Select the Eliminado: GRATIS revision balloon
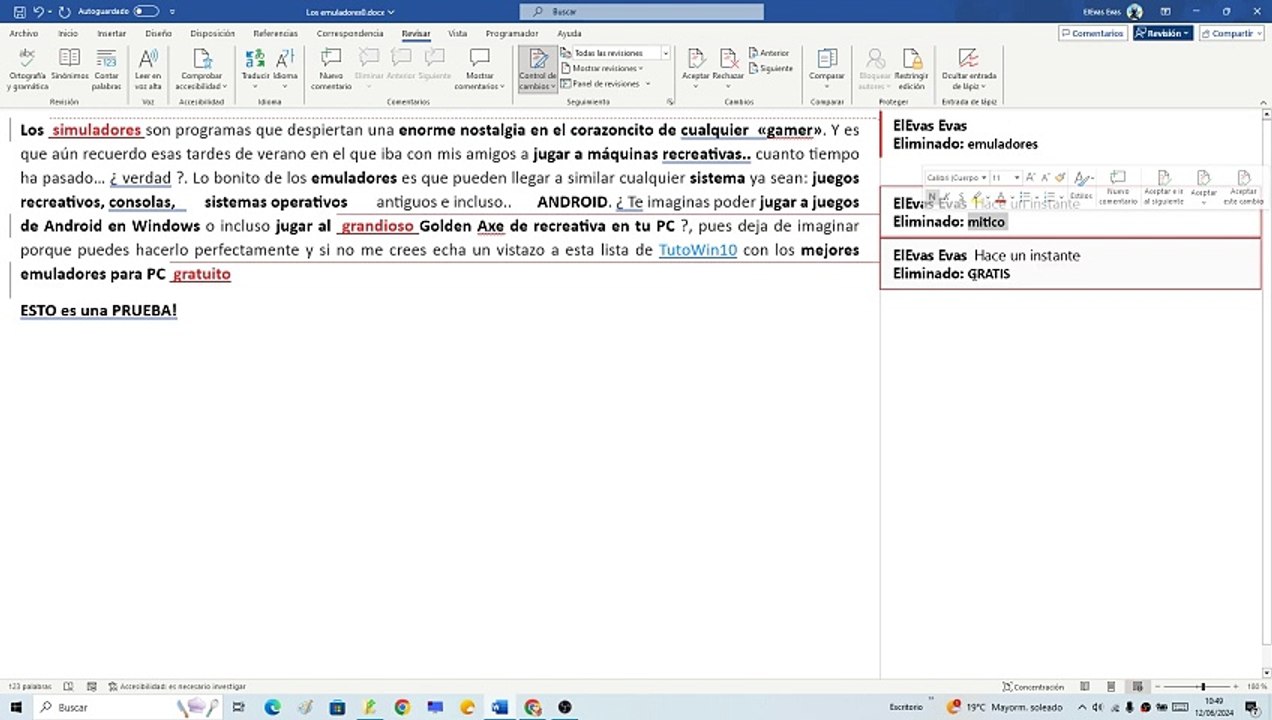The image size is (1272, 720). [1070, 264]
